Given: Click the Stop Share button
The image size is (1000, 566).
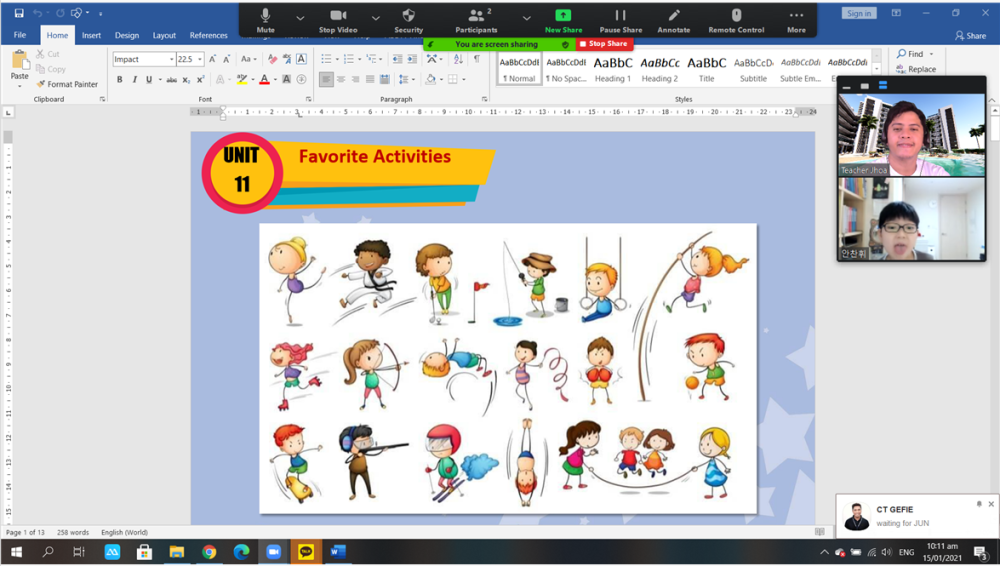Looking at the screenshot, I should (603, 43).
